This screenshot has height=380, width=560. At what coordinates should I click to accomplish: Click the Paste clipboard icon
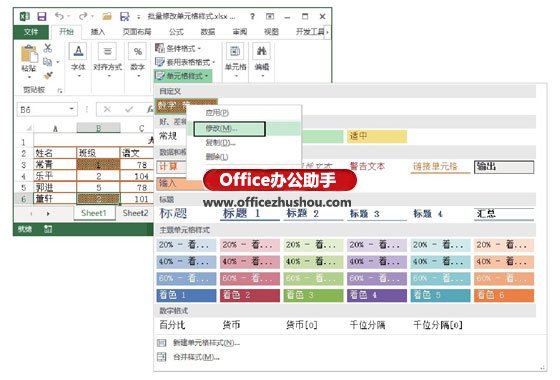tap(29, 54)
